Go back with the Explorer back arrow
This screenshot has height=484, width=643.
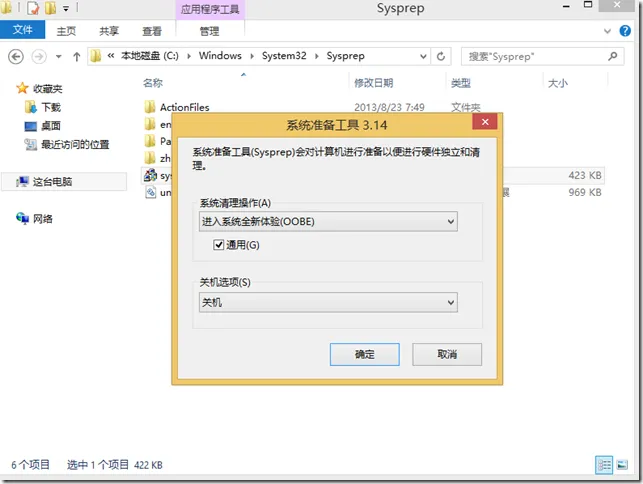(16, 56)
